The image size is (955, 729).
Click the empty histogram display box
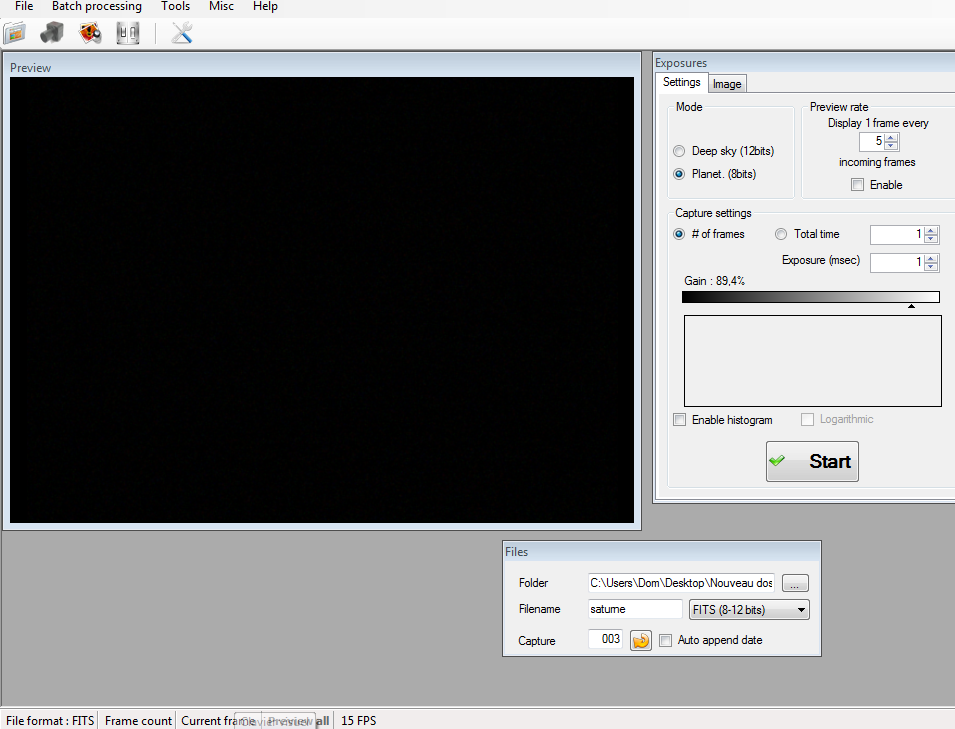812,361
